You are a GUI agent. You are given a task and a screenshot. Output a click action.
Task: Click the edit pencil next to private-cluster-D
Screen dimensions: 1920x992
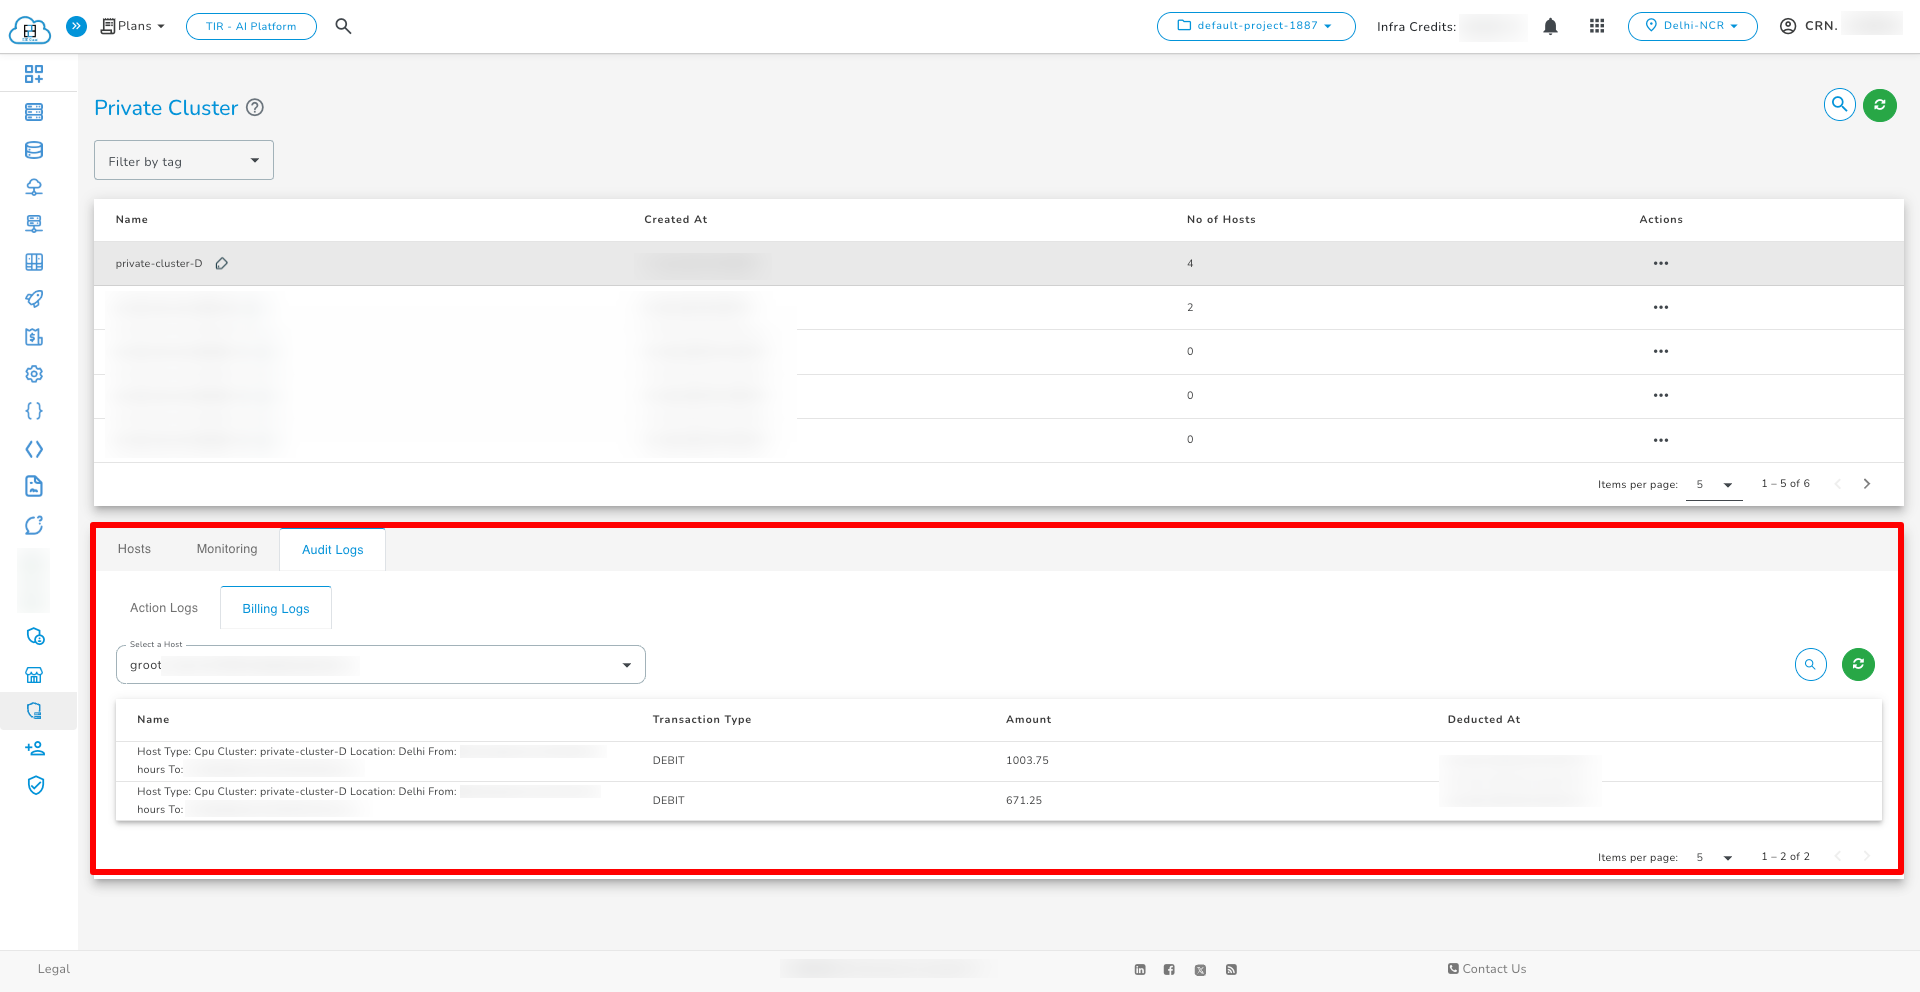pyautogui.click(x=221, y=263)
